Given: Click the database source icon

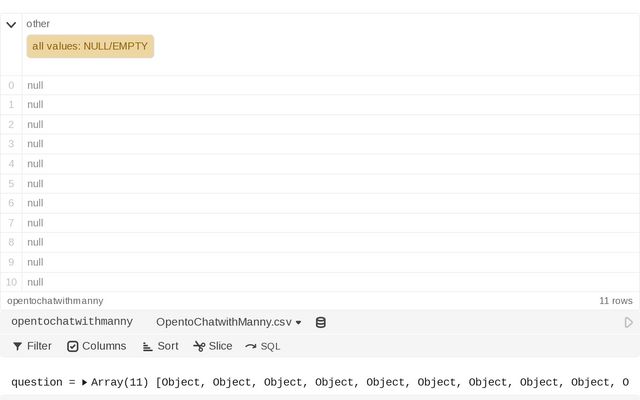Looking at the screenshot, I should [x=321, y=323].
